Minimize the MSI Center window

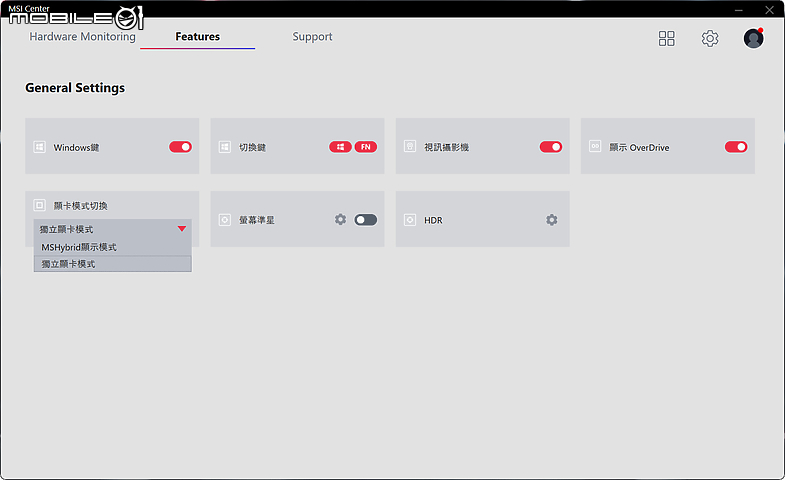point(738,10)
